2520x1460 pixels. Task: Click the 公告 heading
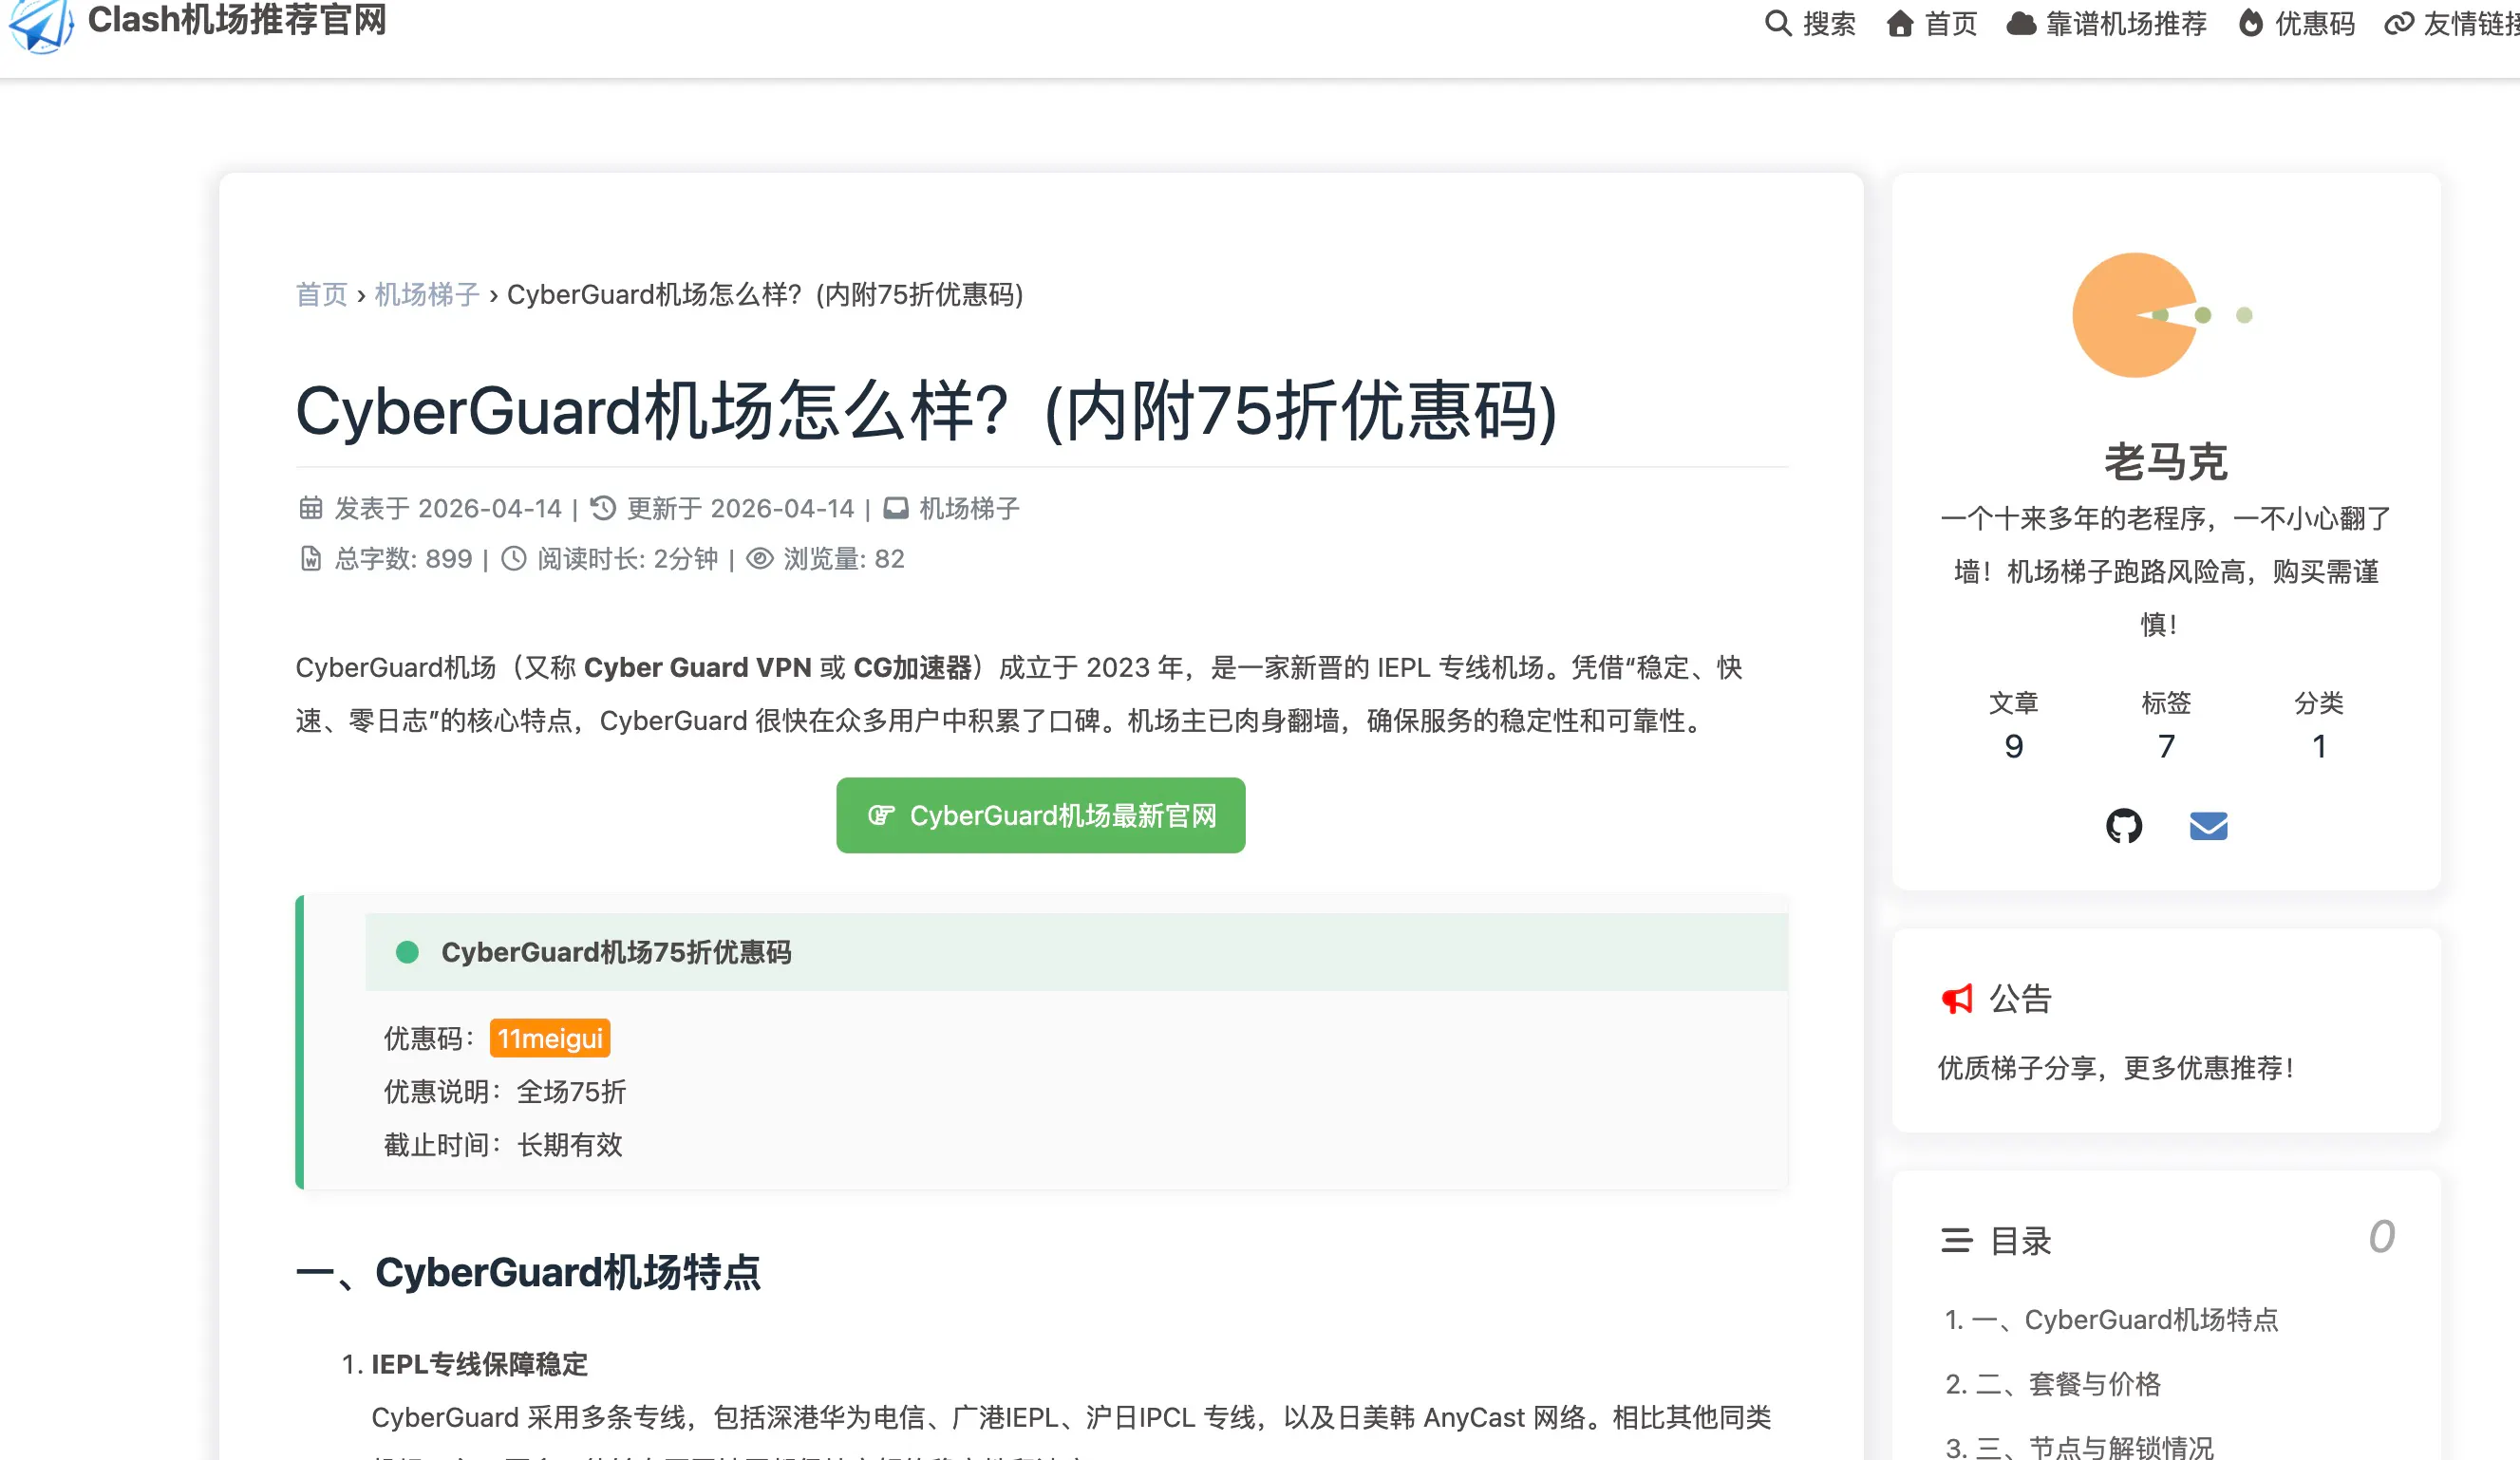click(2020, 998)
